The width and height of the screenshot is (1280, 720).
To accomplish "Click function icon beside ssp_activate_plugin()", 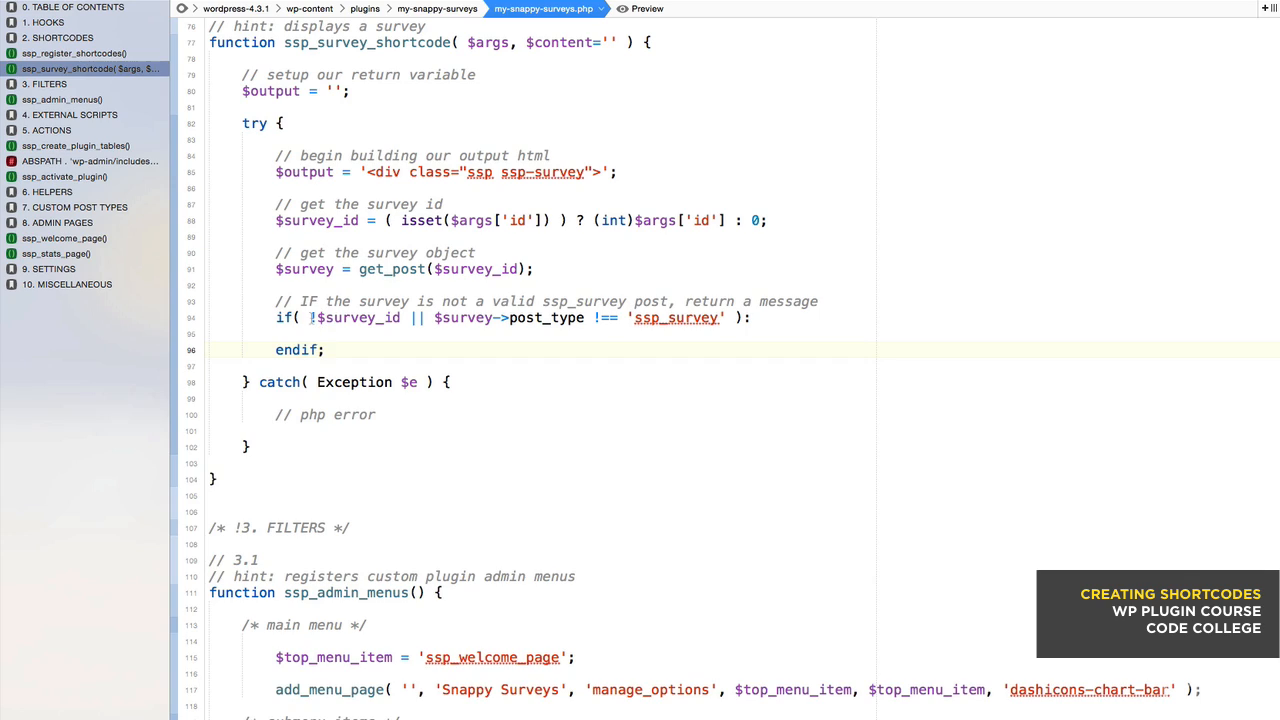I will (x=12, y=176).
